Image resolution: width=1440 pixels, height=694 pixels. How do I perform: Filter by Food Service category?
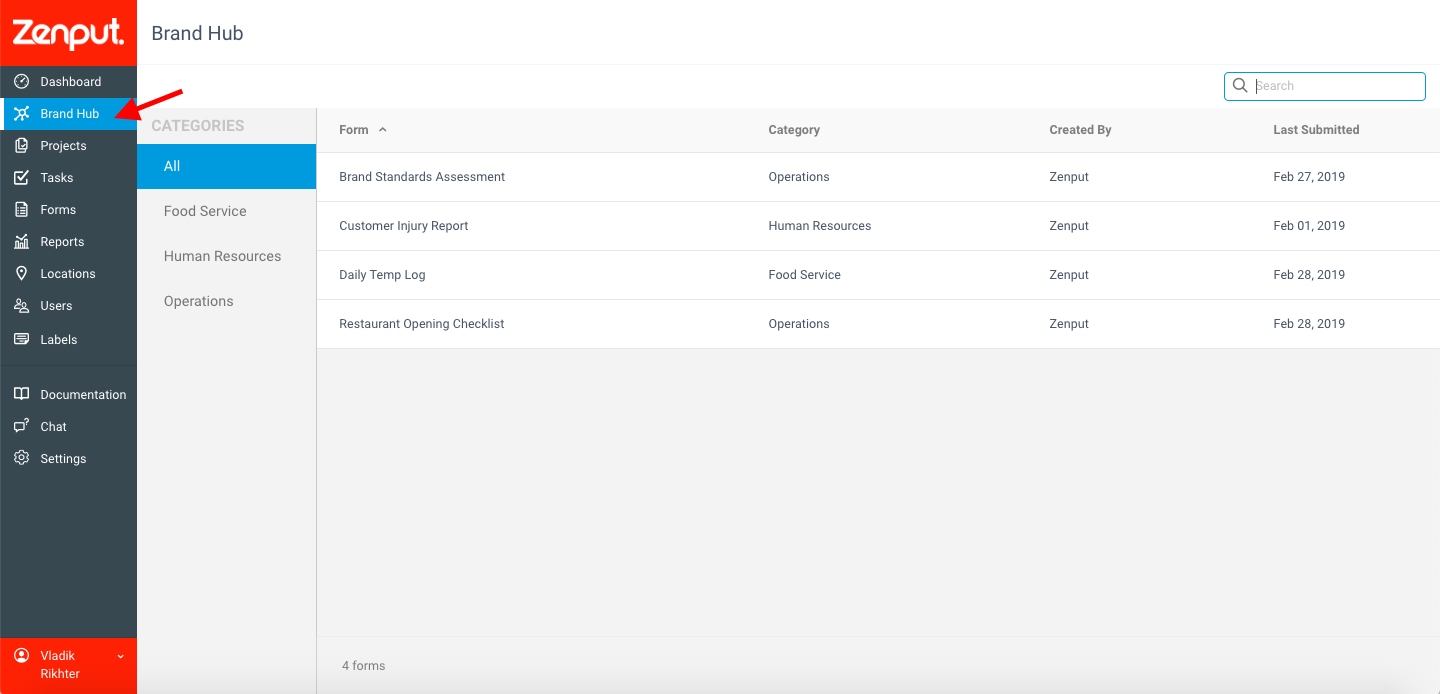click(226, 211)
